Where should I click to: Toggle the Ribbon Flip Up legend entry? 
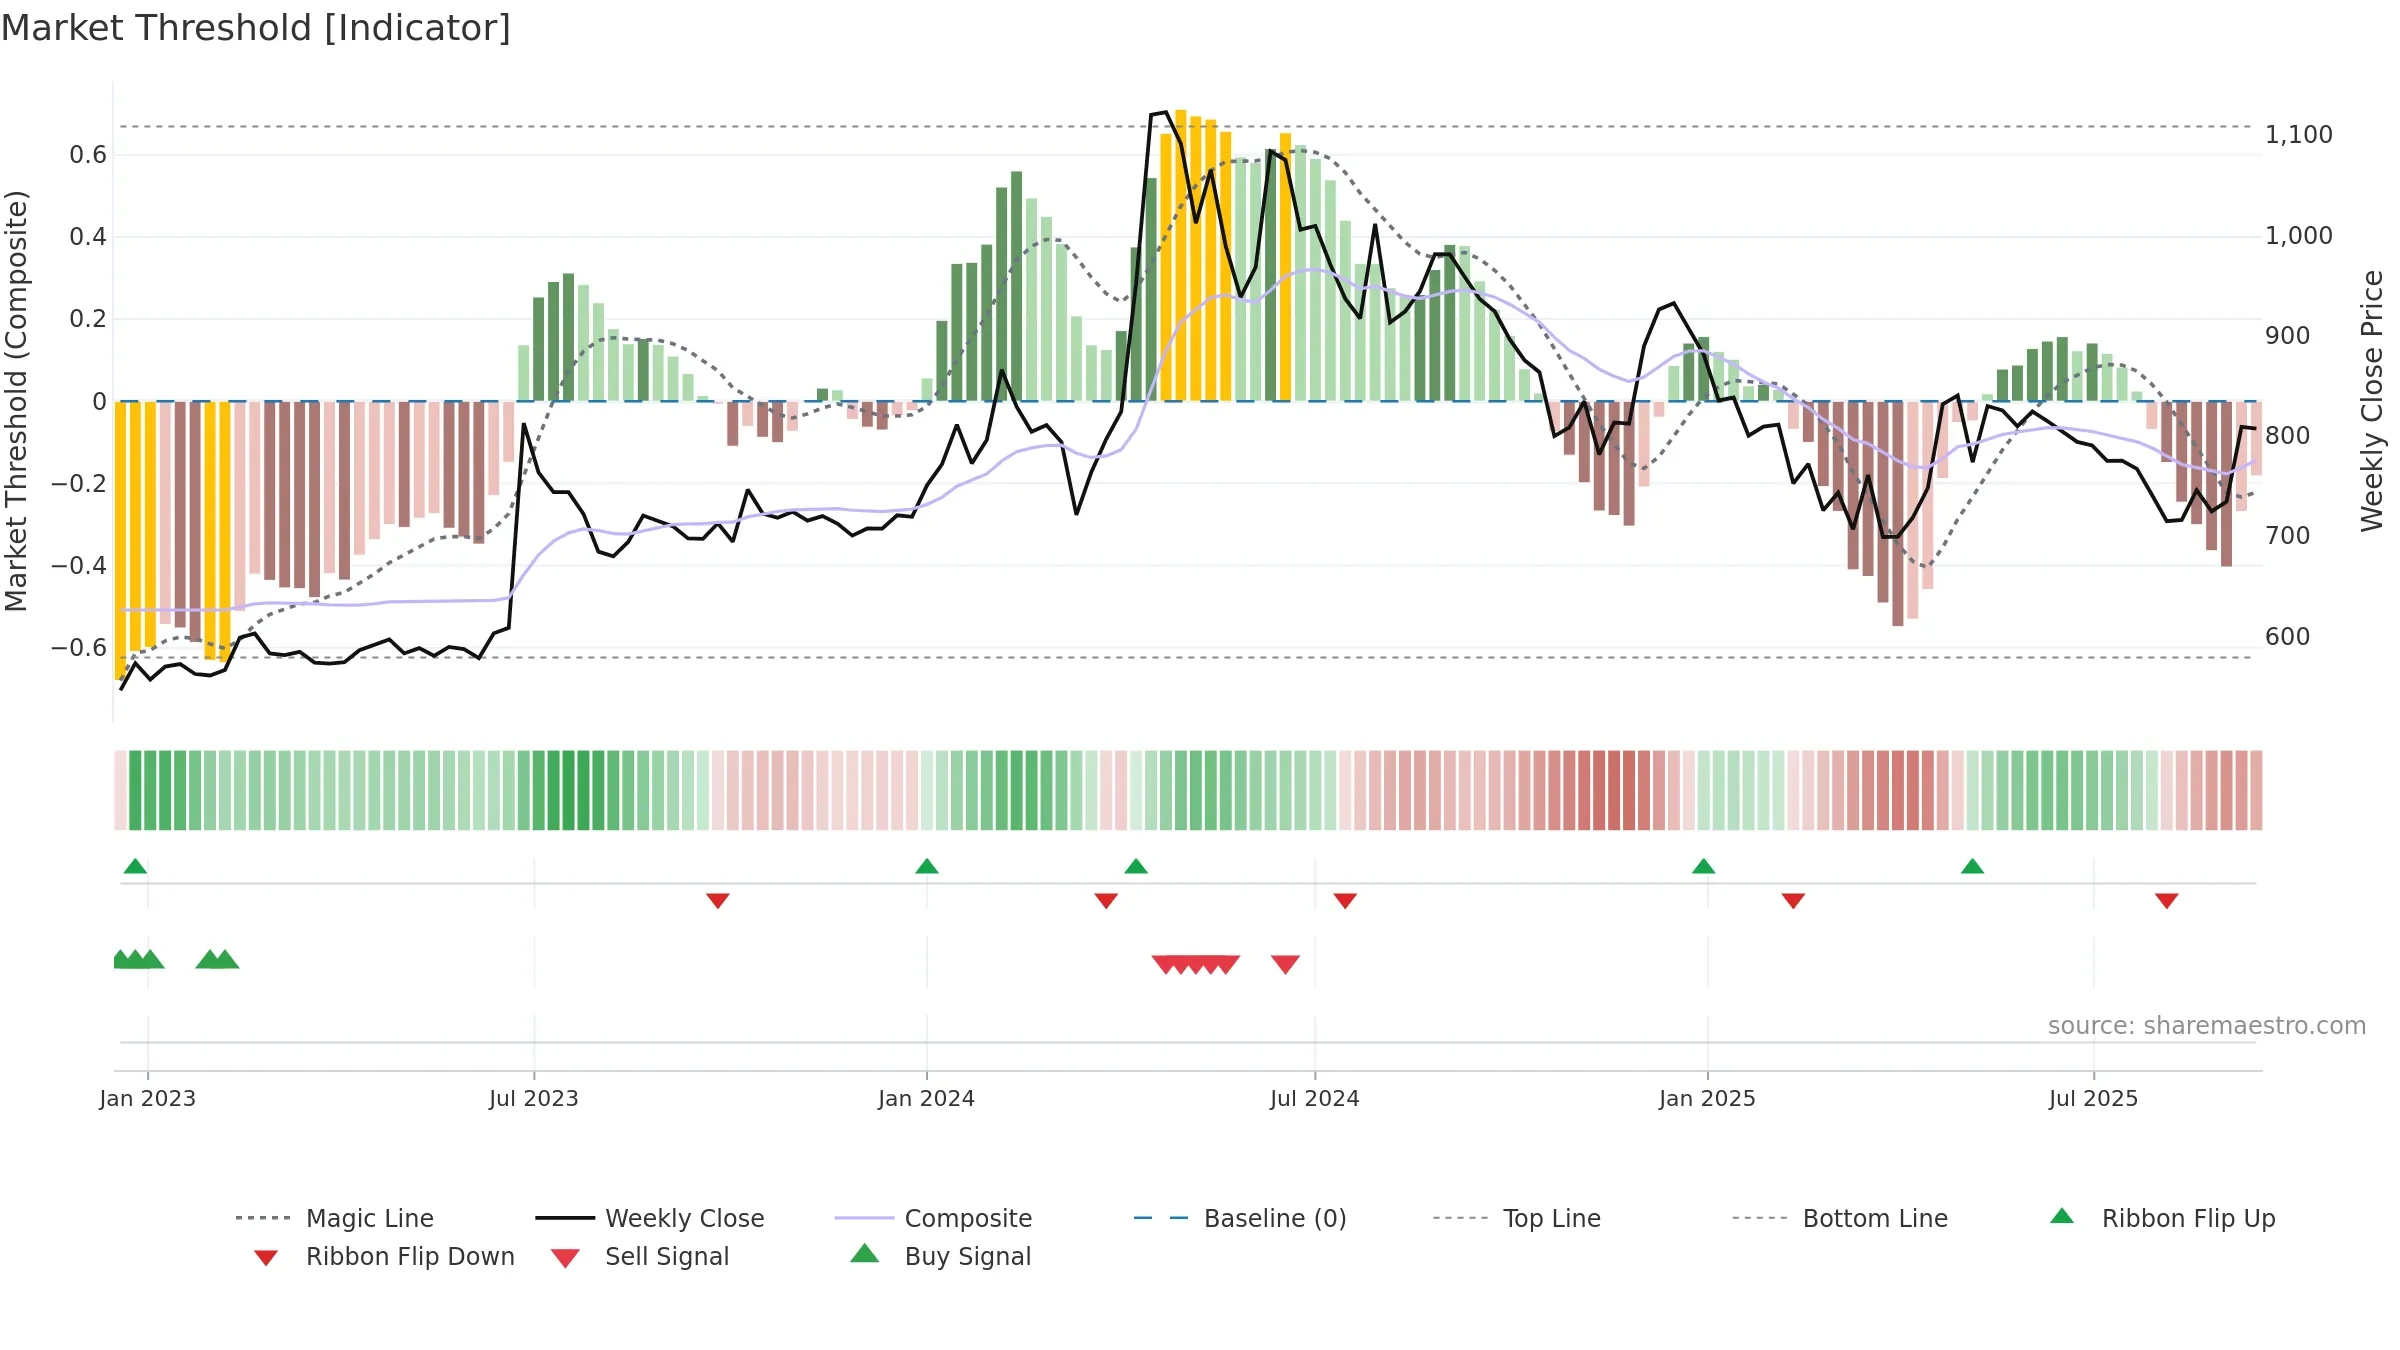click(2162, 1218)
